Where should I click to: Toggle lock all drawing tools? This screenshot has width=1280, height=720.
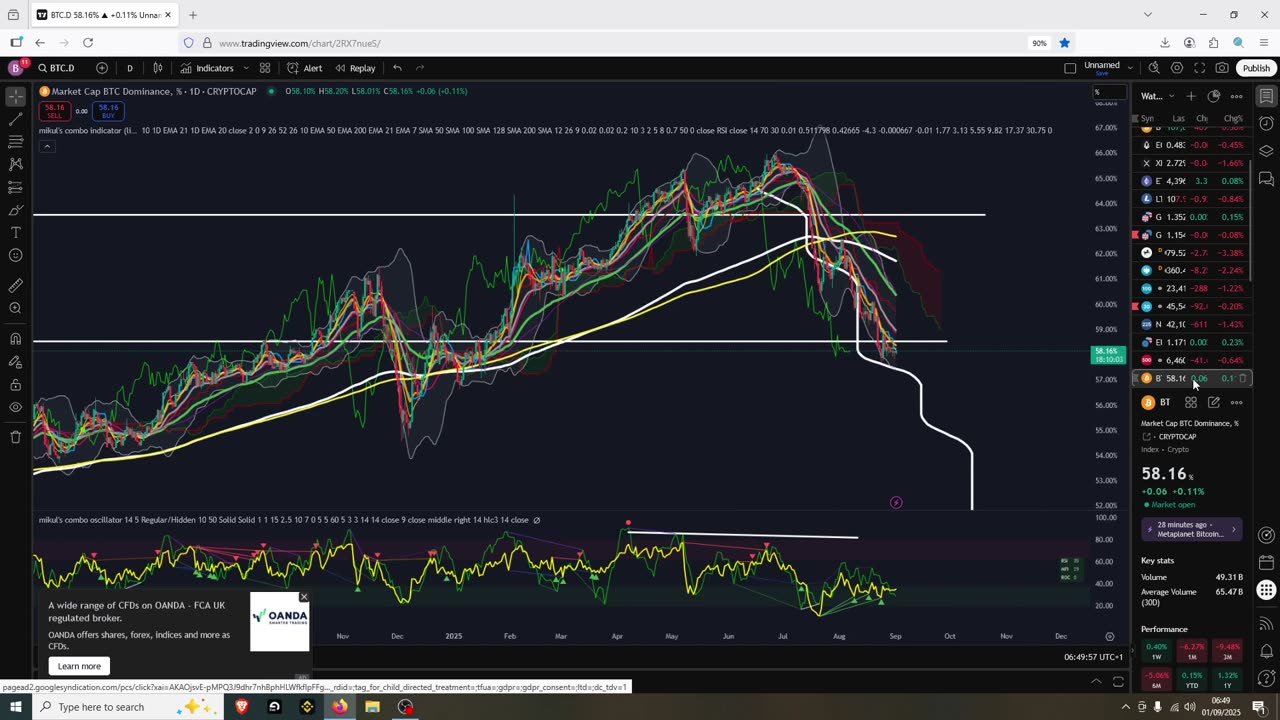point(15,385)
